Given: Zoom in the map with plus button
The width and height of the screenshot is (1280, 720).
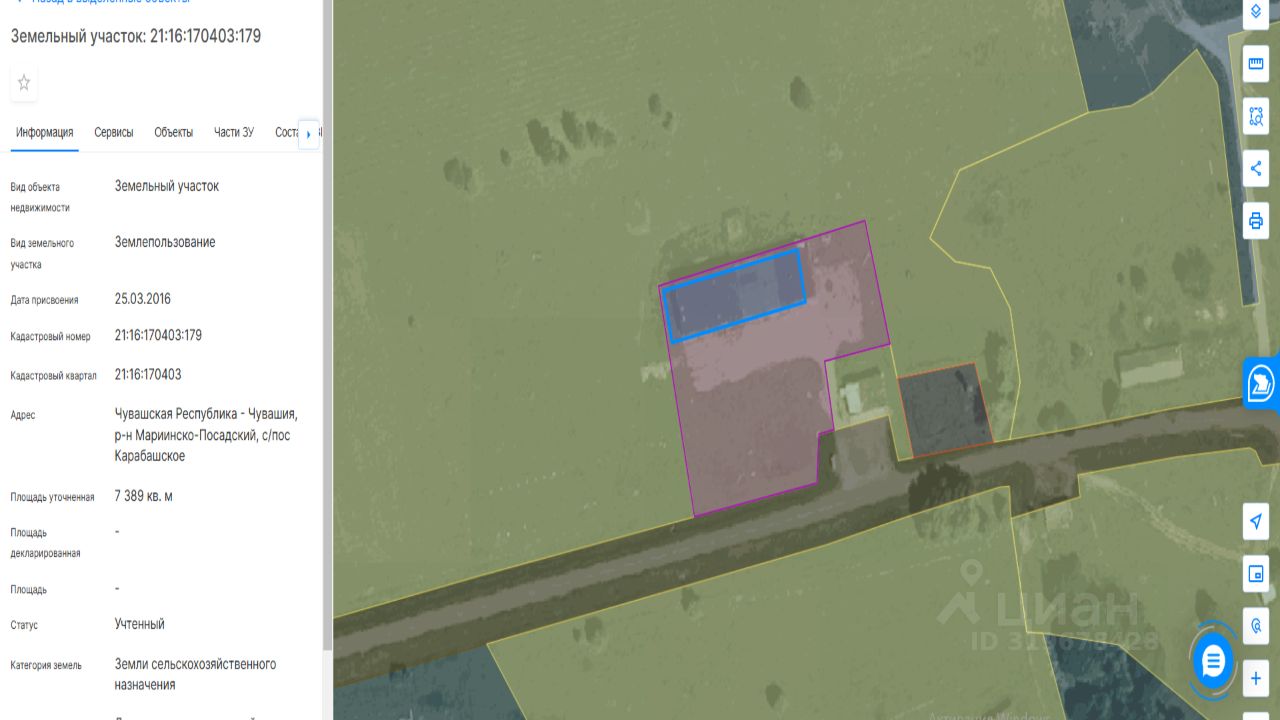Looking at the screenshot, I should (x=1256, y=679).
